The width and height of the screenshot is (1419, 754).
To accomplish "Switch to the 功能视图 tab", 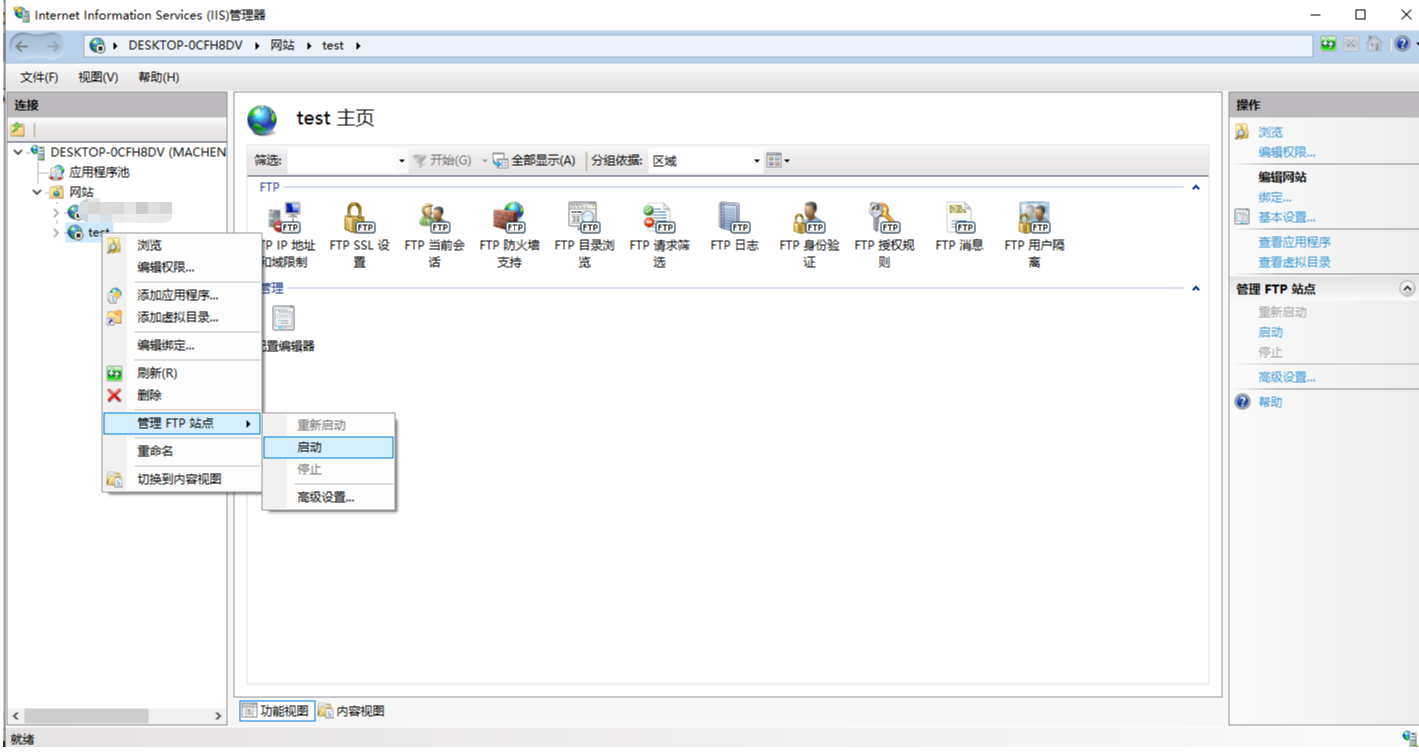I will click(277, 711).
